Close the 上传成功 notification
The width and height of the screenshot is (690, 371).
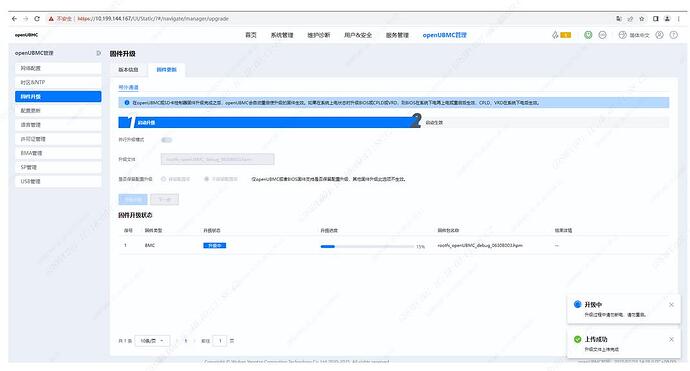coord(672,339)
